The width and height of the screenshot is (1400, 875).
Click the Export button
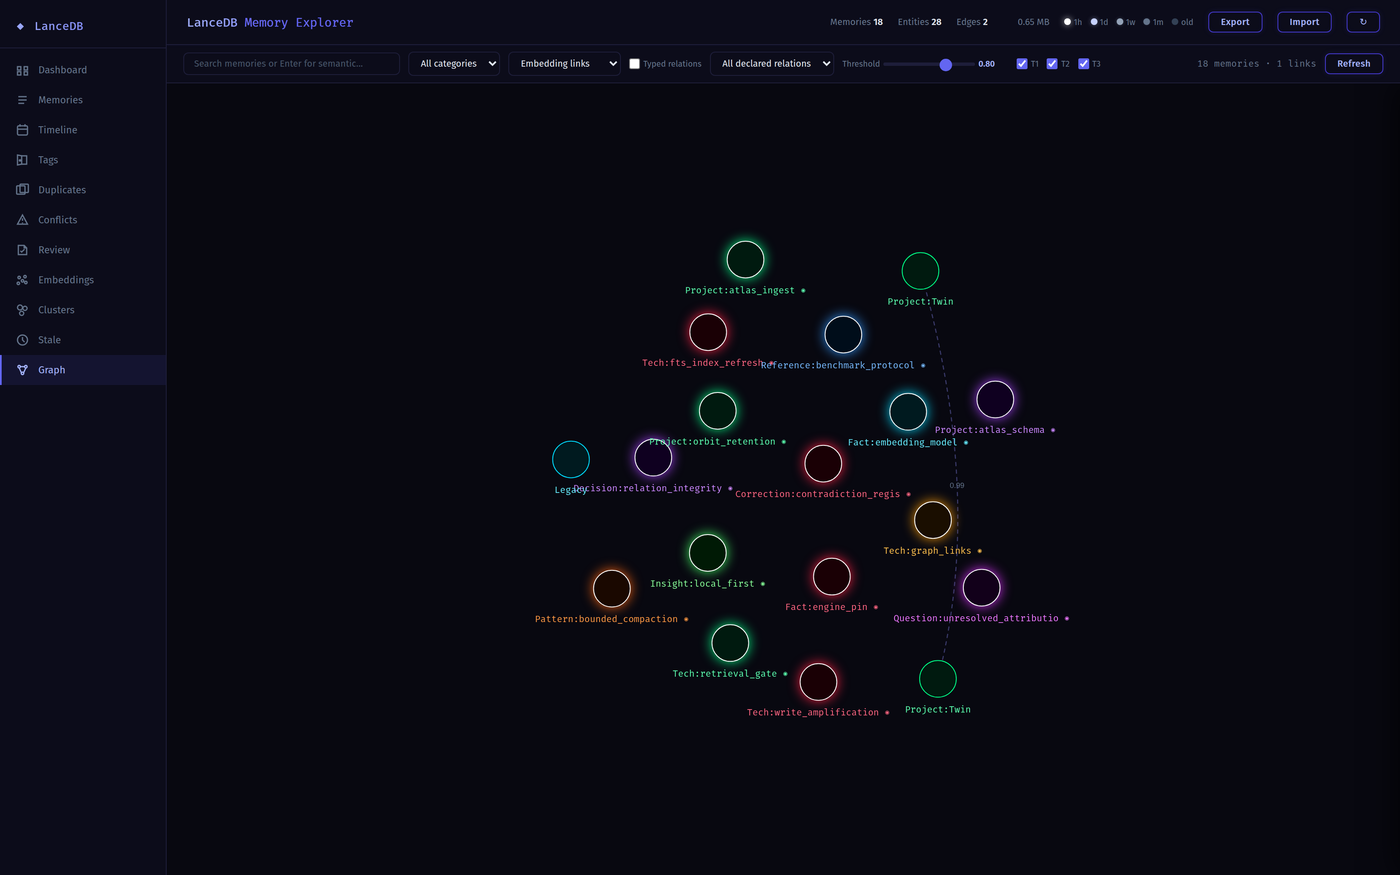(x=1235, y=22)
